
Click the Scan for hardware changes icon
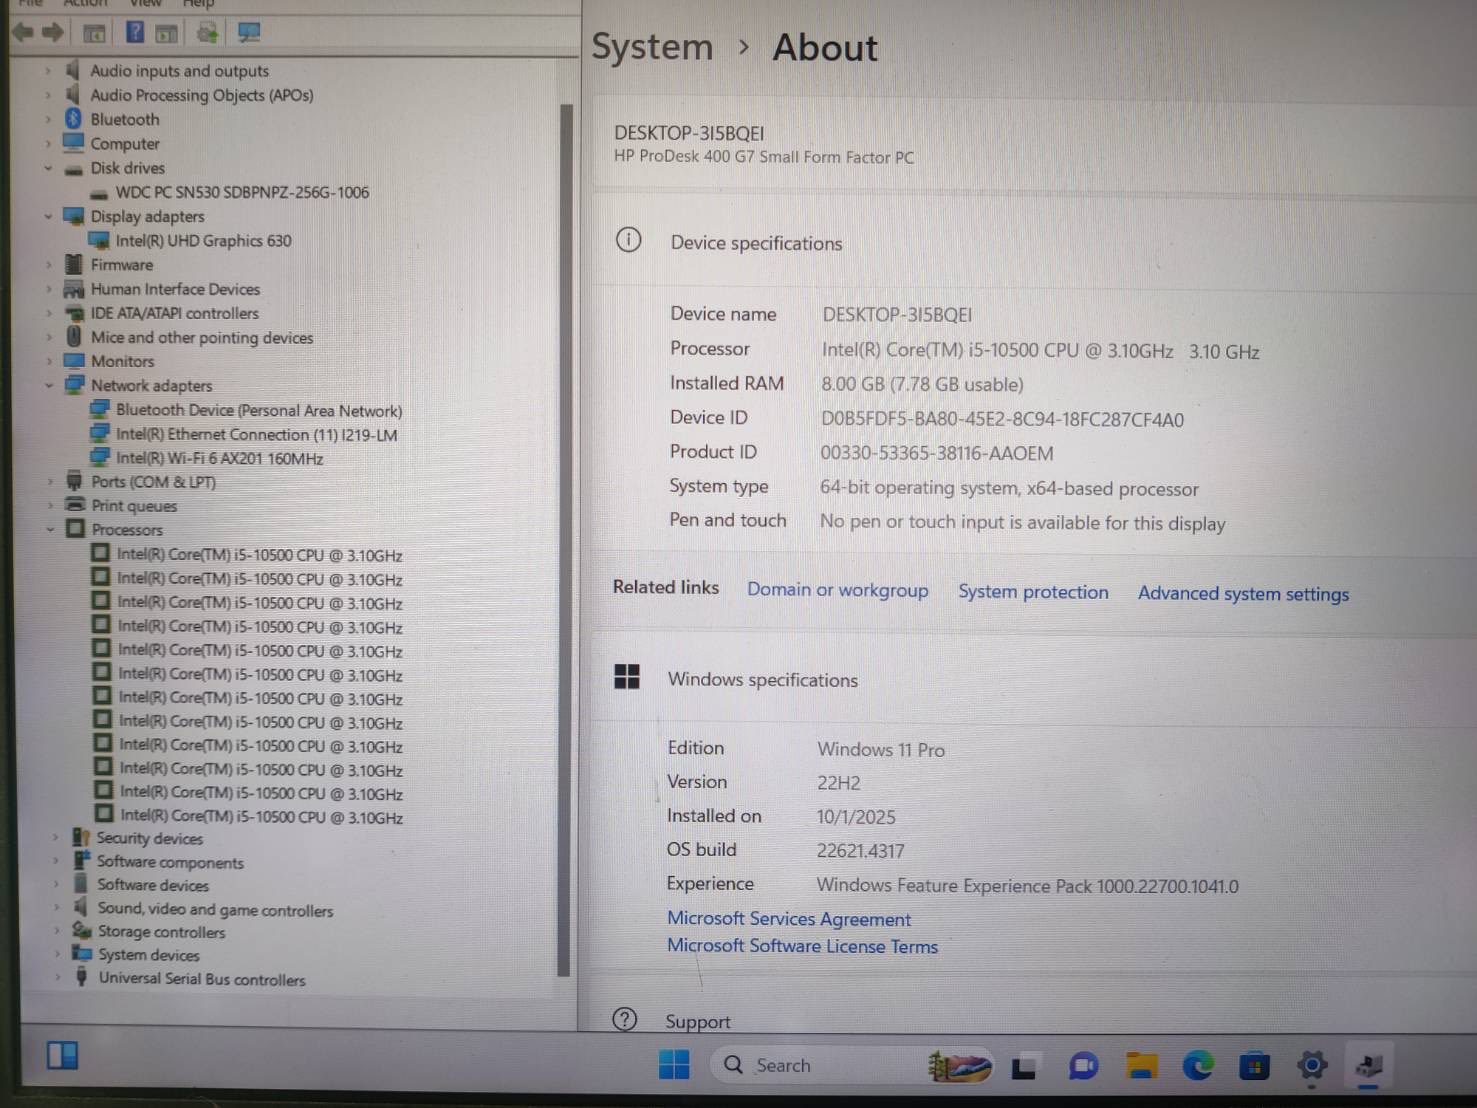coord(249,33)
